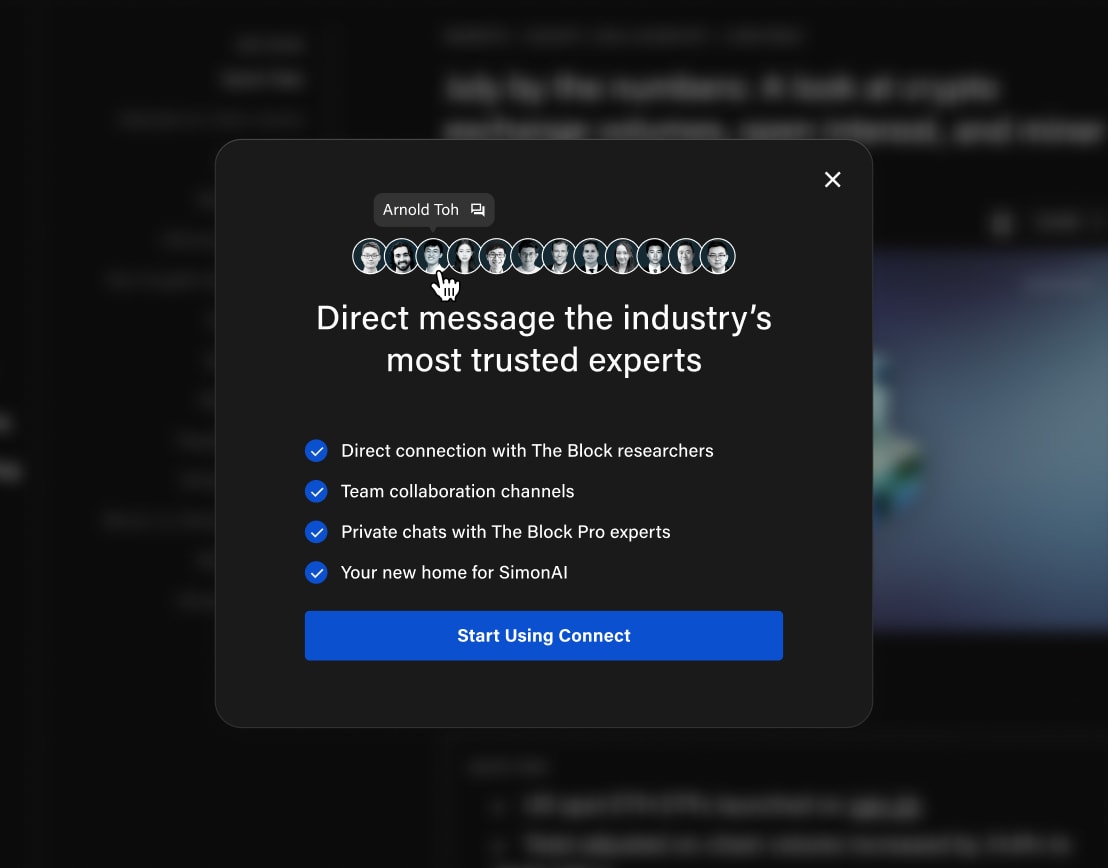Select the ninth expert avatar in the row
This screenshot has width=1108, height=868.
pos(622,257)
